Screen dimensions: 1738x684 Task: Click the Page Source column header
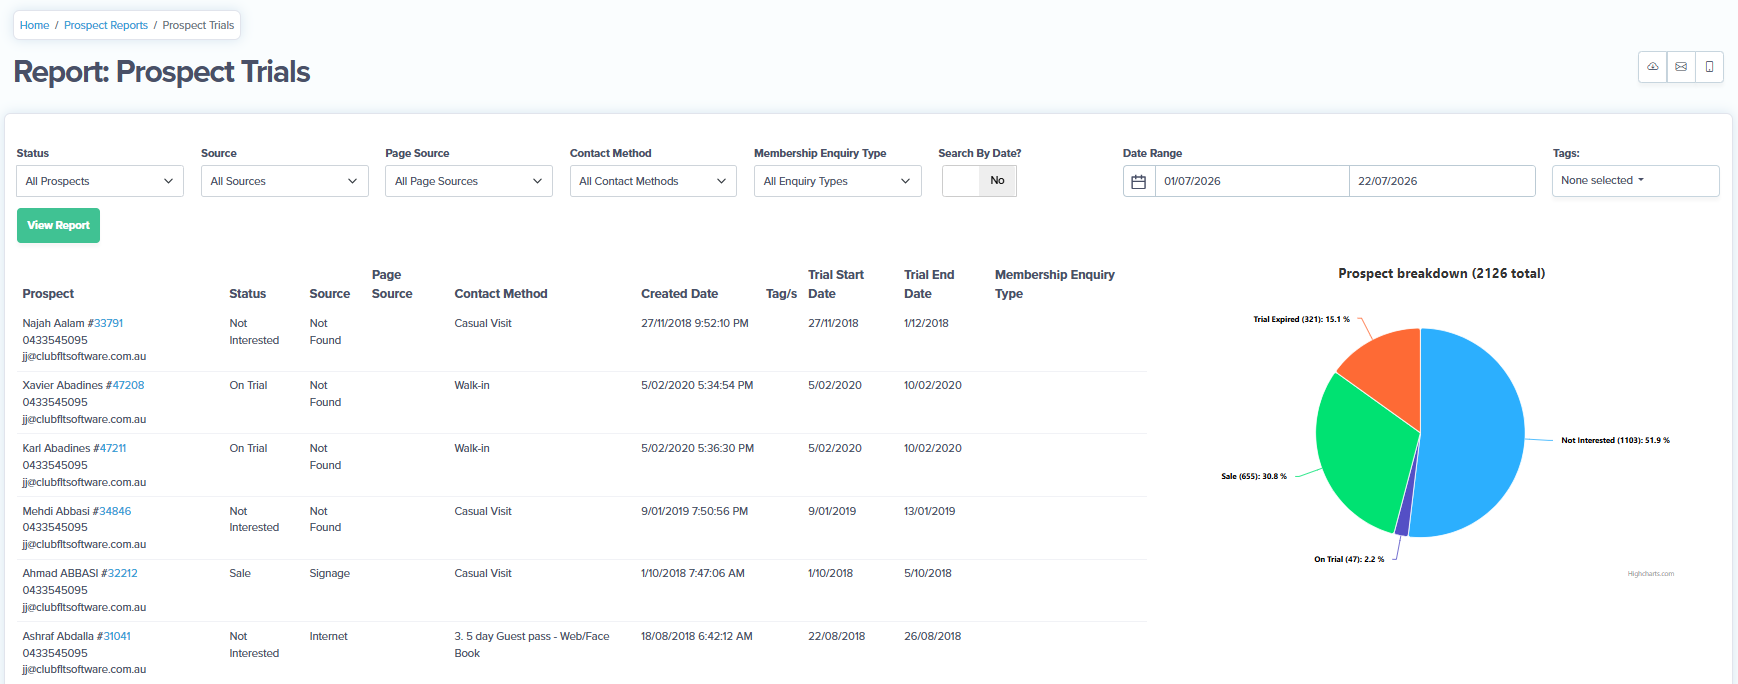pos(392,284)
